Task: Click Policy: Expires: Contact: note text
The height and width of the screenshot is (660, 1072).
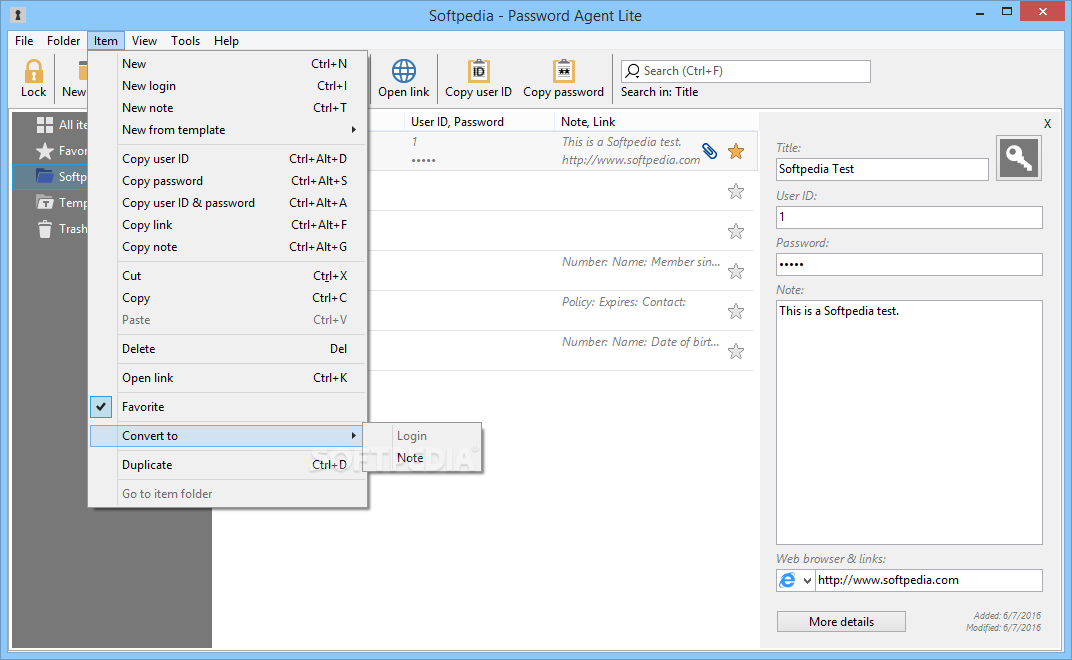Action: (624, 302)
